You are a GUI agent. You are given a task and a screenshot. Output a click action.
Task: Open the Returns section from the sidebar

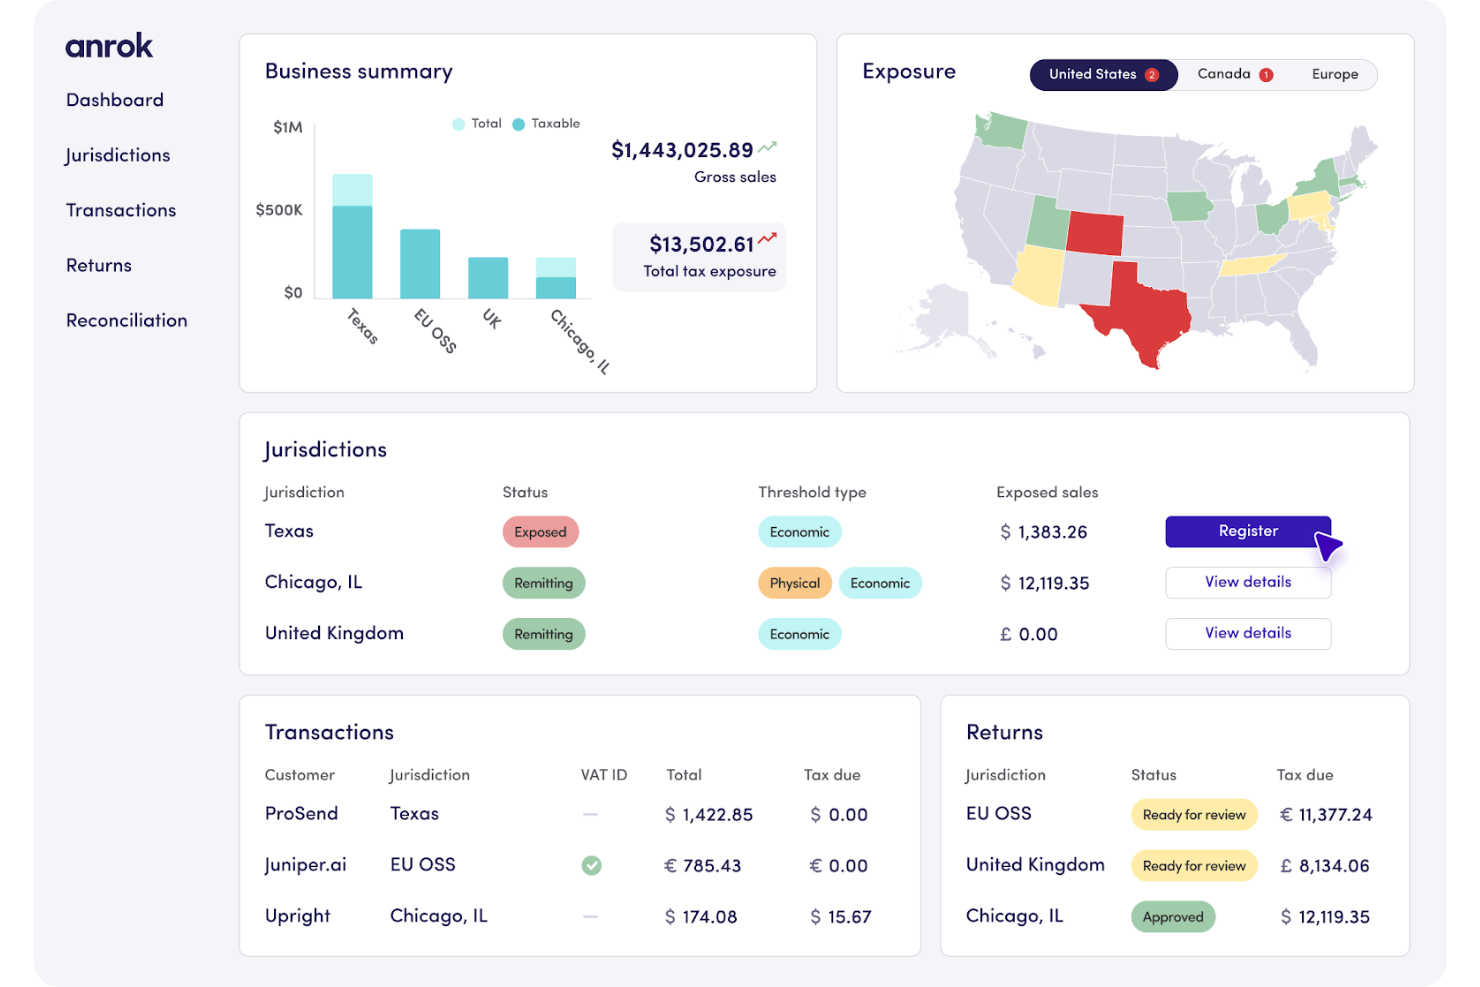(x=98, y=265)
